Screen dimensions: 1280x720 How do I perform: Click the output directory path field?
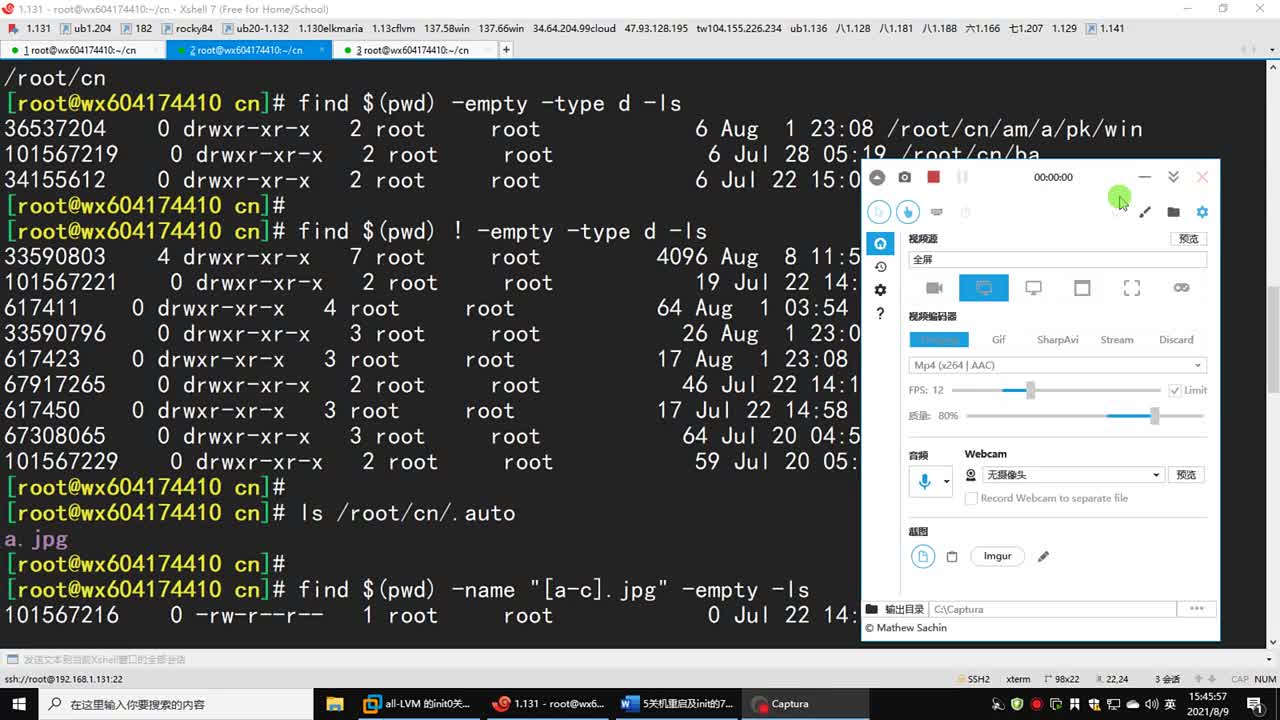(1052, 609)
